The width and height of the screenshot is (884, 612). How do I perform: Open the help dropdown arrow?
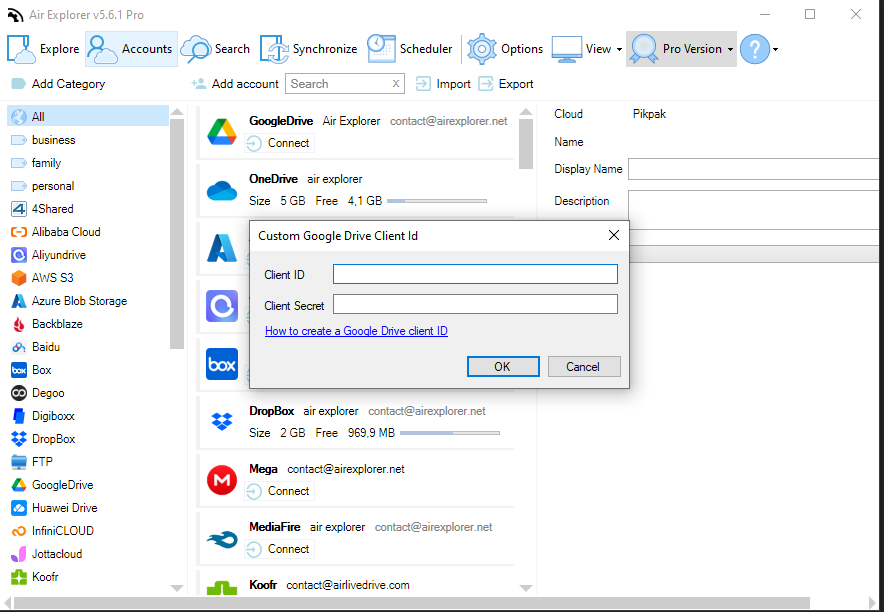[x=776, y=50]
